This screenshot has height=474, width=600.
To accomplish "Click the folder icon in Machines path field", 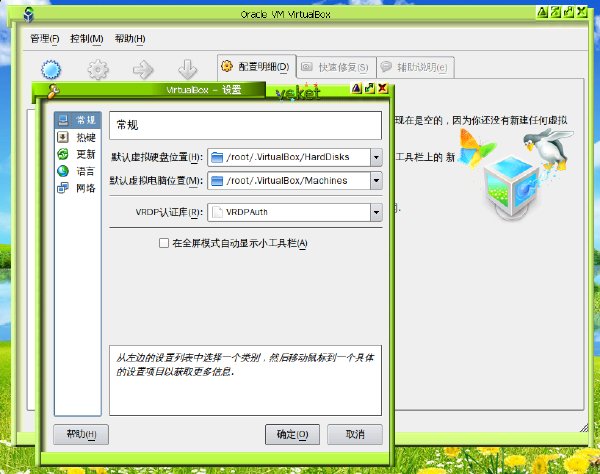I will (217, 181).
